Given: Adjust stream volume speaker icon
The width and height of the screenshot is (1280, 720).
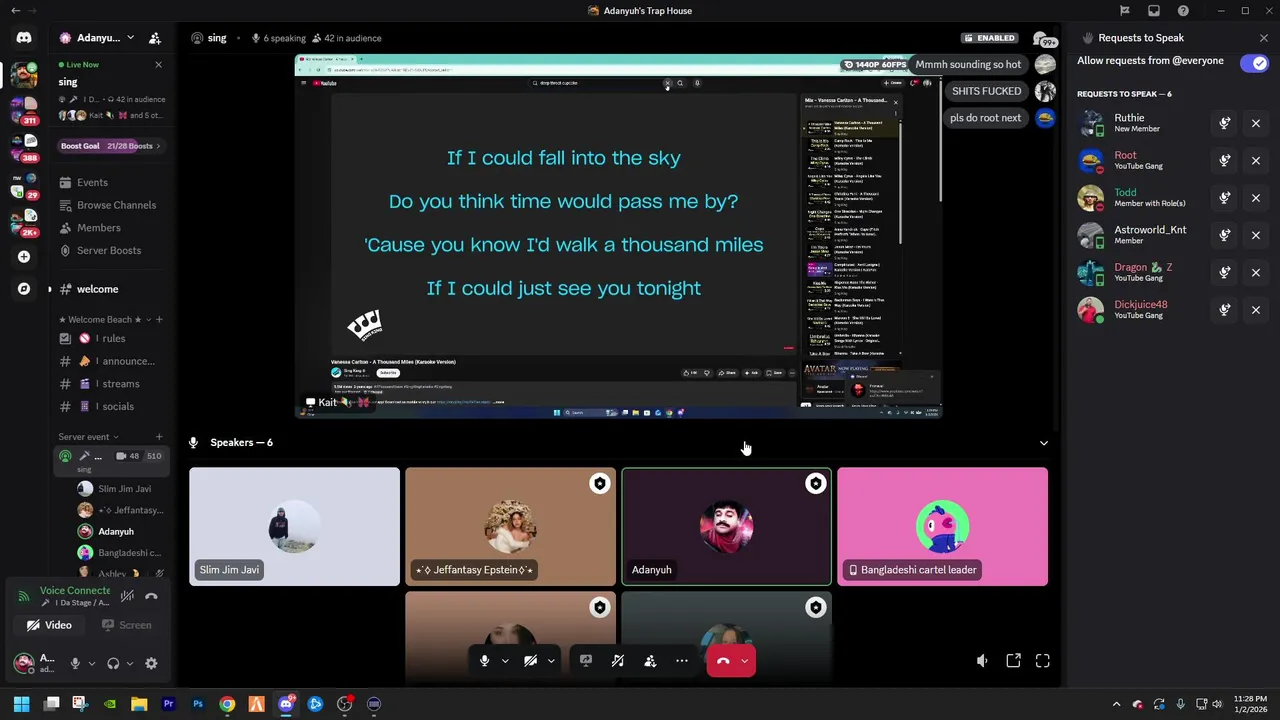Looking at the screenshot, I should [x=982, y=661].
